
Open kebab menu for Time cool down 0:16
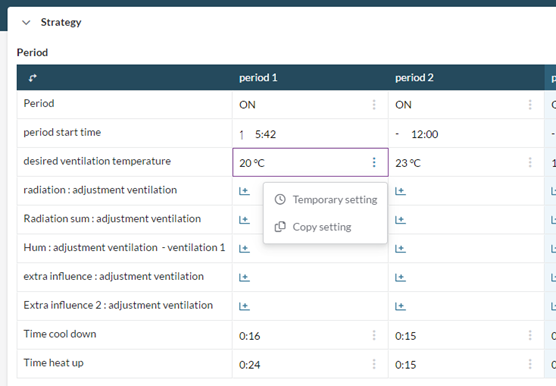(x=374, y=335)
